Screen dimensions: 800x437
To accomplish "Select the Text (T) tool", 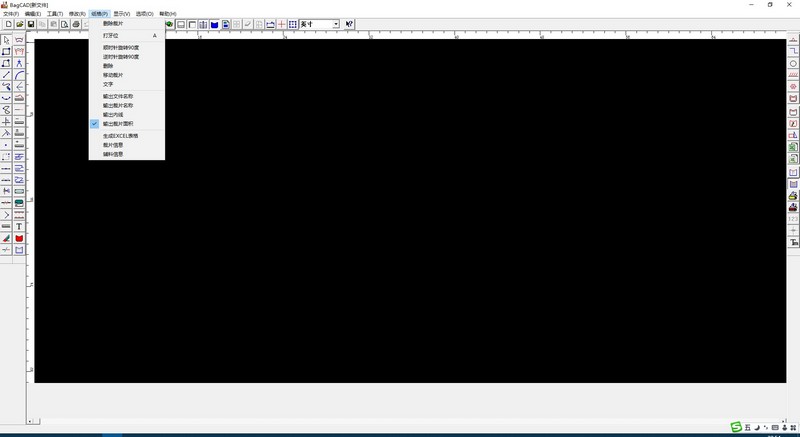I will (x=19, y=227).
